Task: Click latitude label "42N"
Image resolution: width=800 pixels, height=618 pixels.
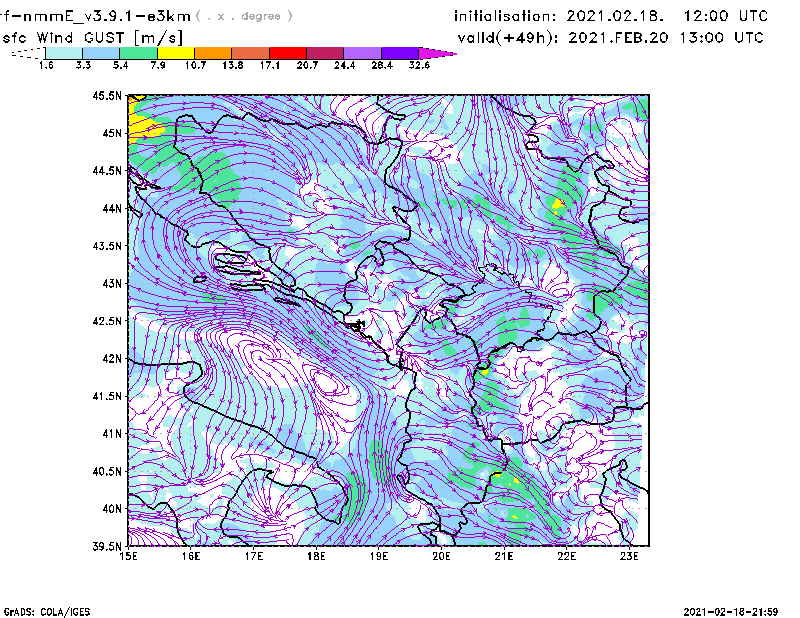Action: tap(112, 359)
